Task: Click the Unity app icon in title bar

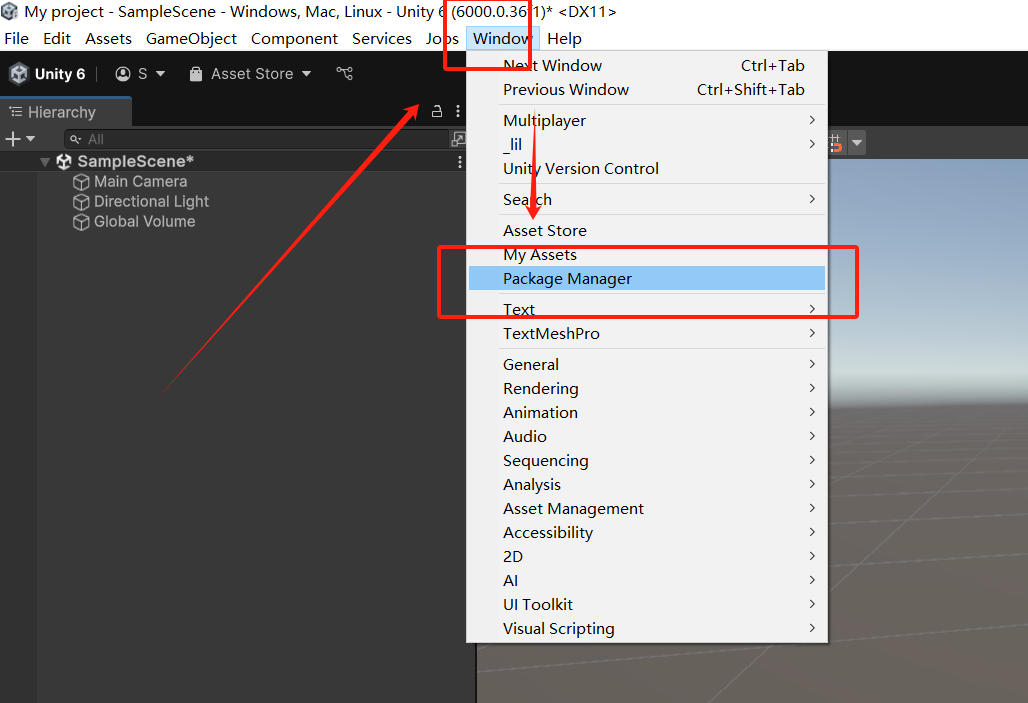Action: tap(10, 12)
